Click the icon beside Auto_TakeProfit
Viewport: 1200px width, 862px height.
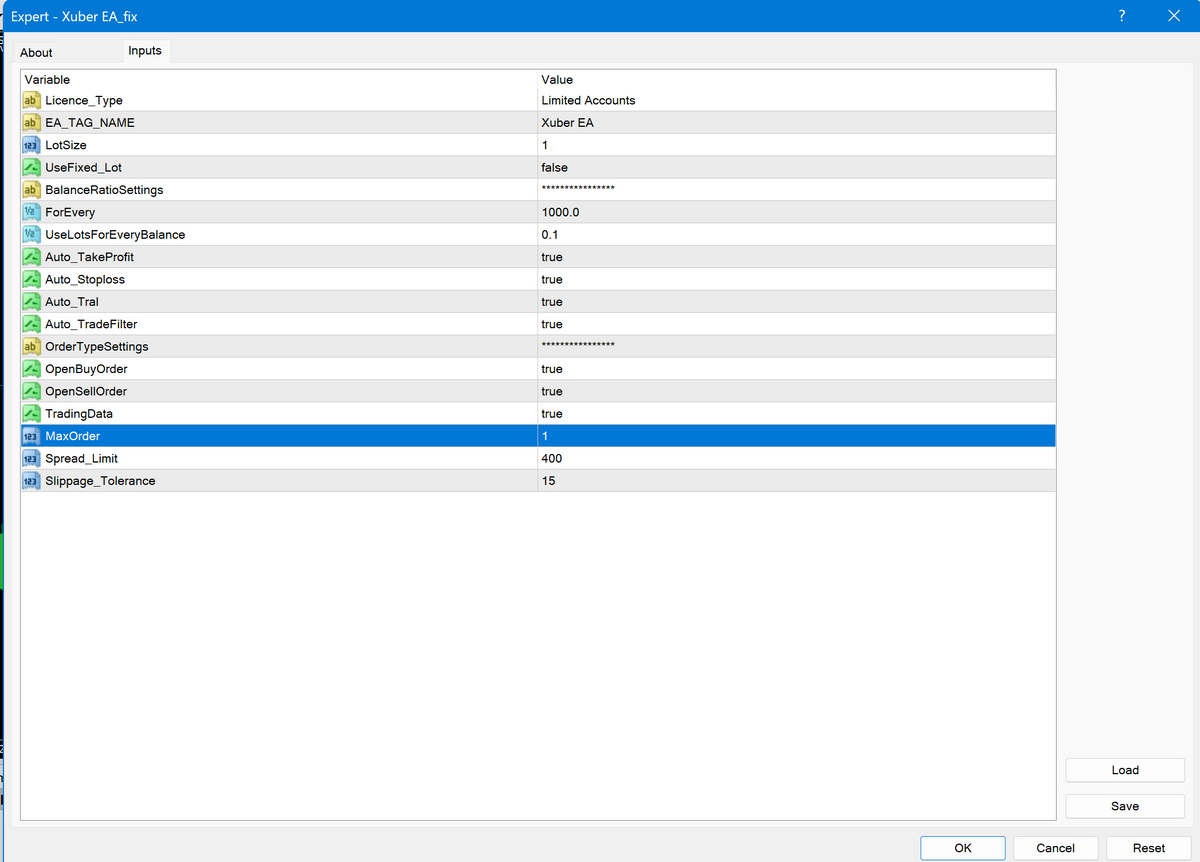tap(30, 257)
